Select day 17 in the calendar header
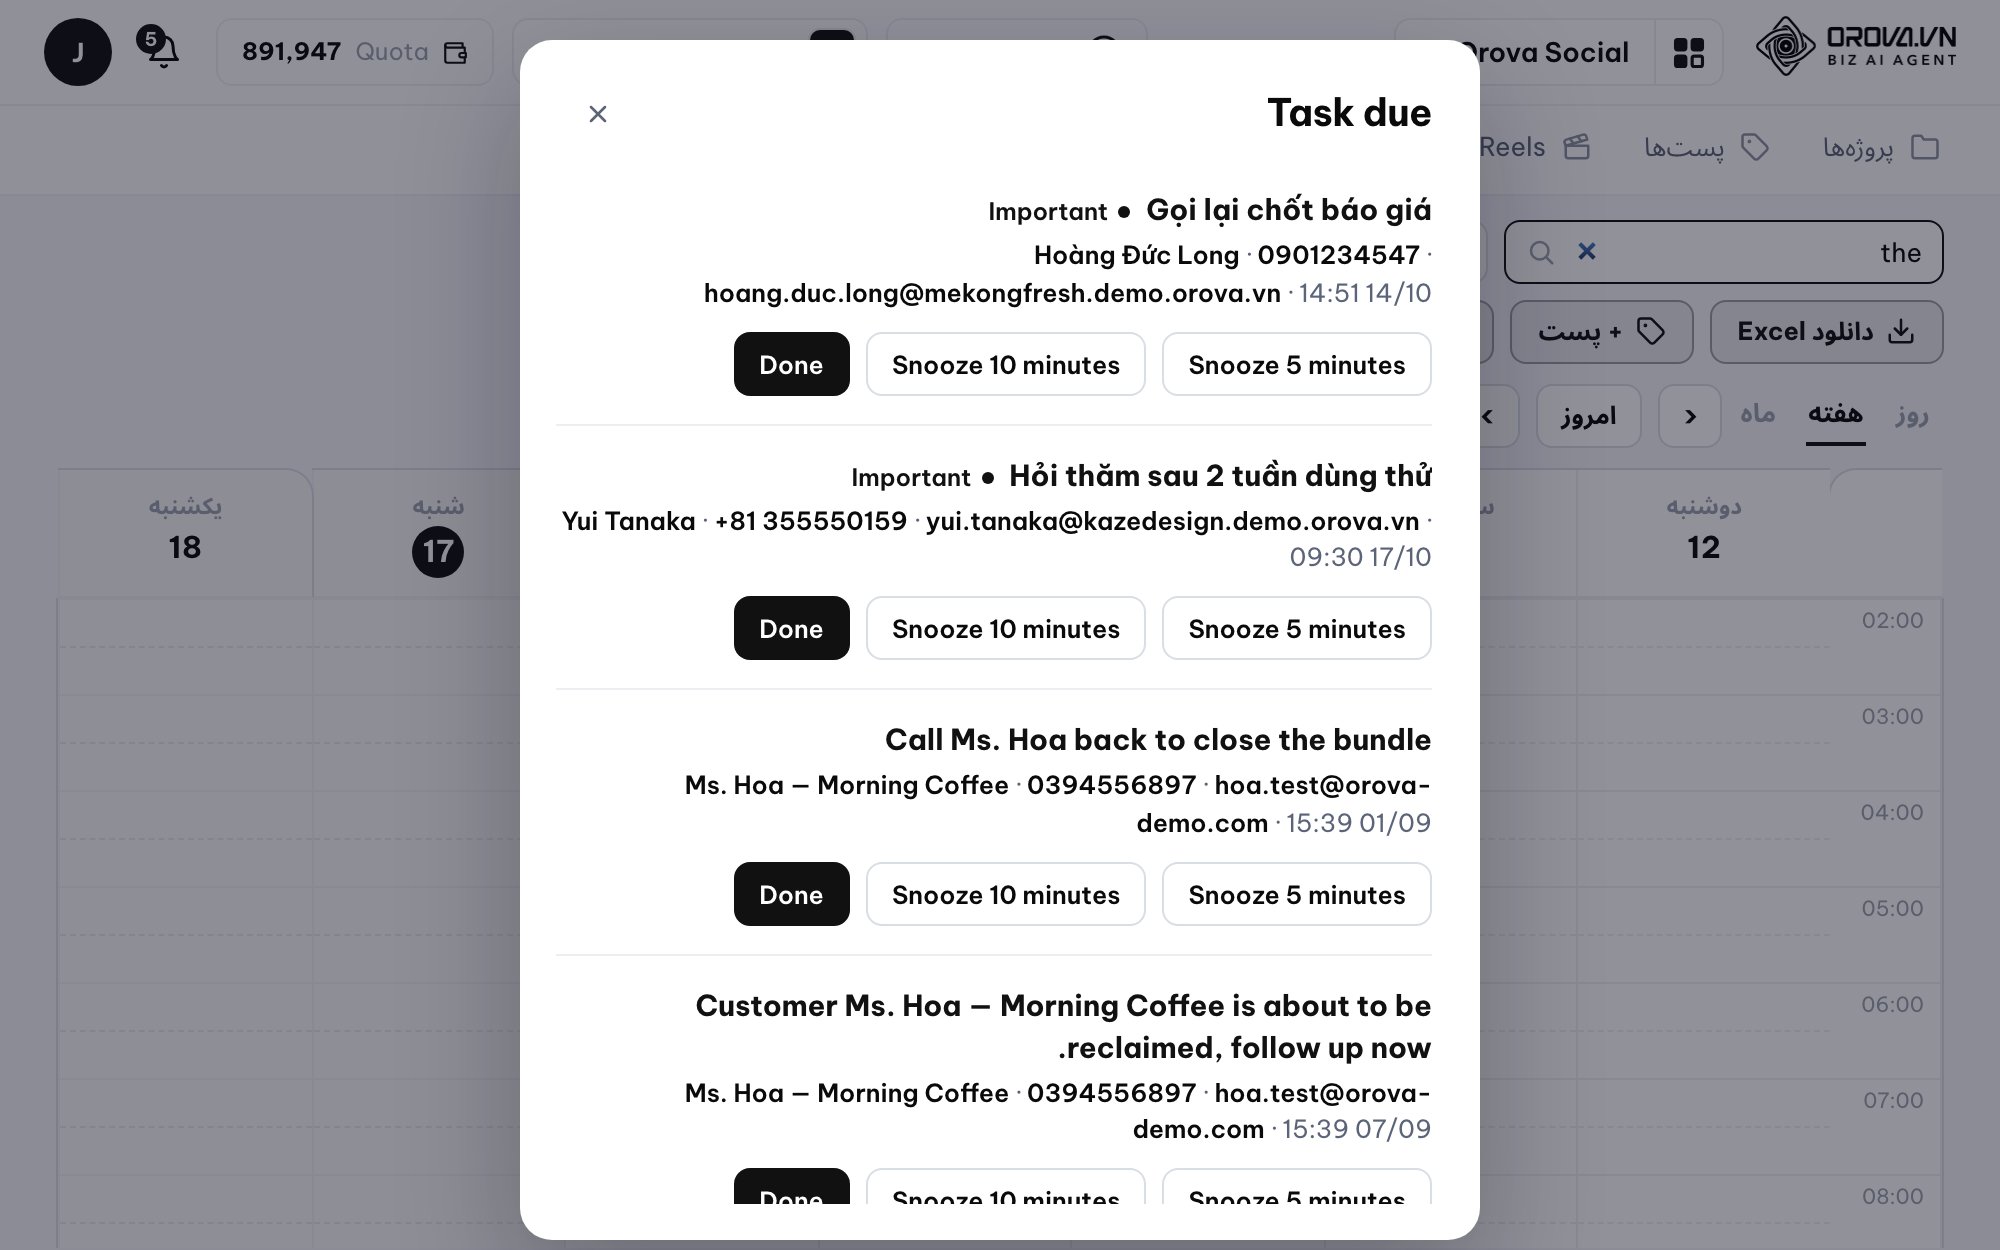 coord(438,551)
